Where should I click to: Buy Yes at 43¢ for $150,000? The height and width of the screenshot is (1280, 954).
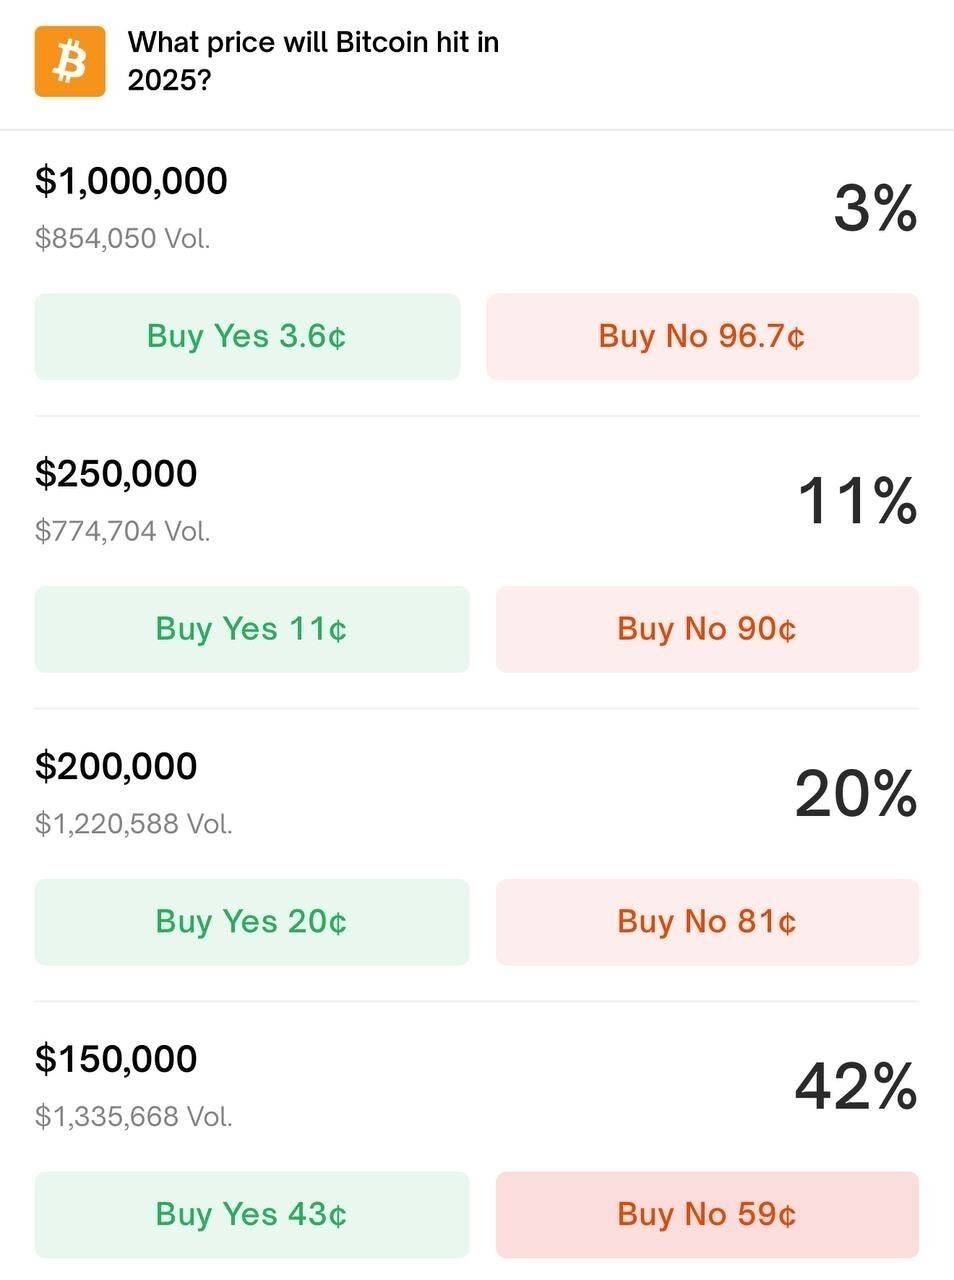252,1215
